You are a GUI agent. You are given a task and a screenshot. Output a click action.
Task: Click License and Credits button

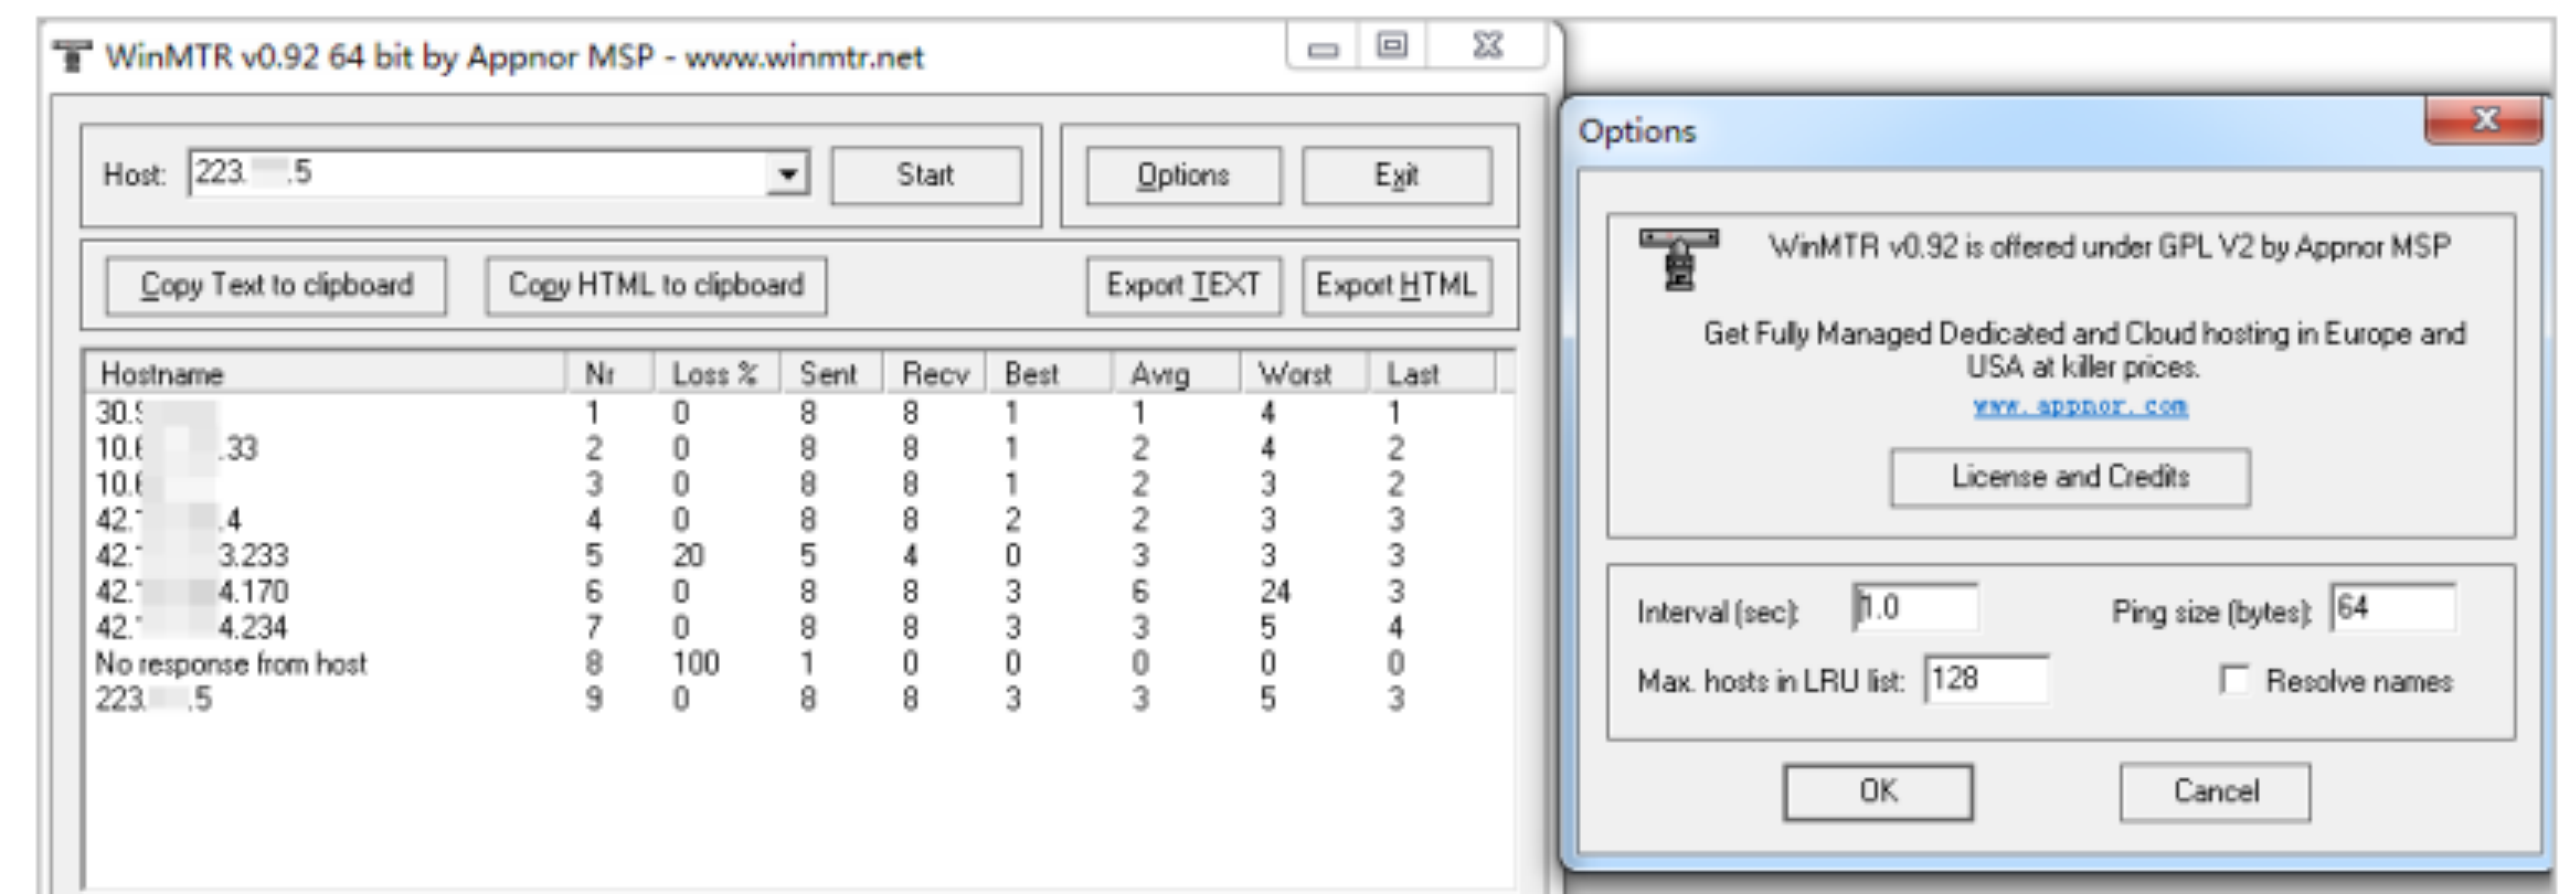click(x=2070, y=478)
